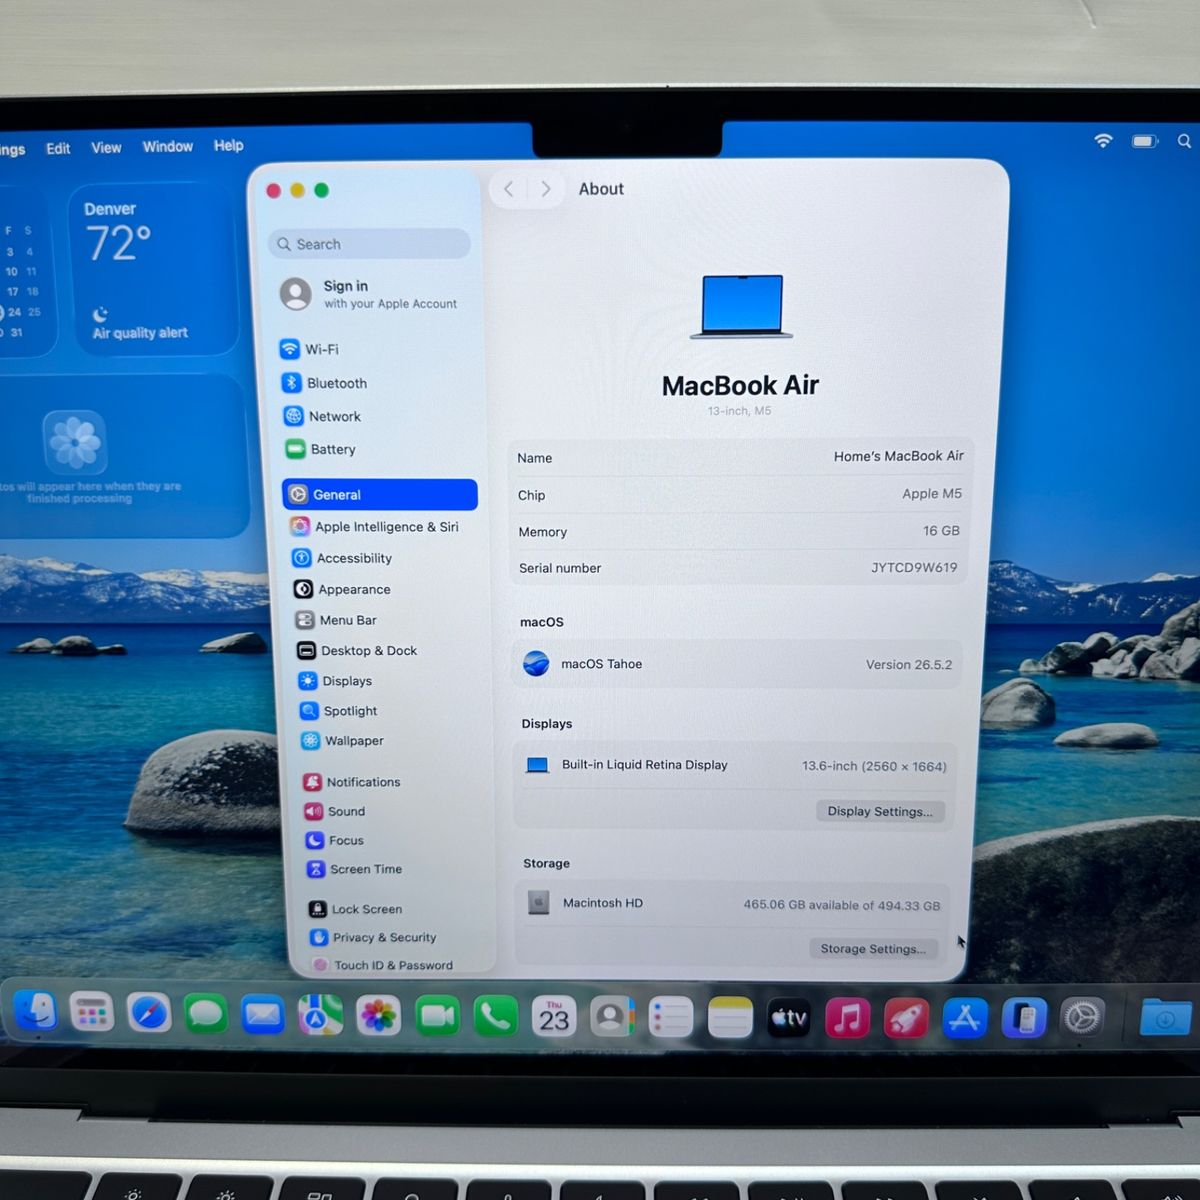Open the Displays settings in sidebar
1200x1200 pixels.
tap(335, 681)
